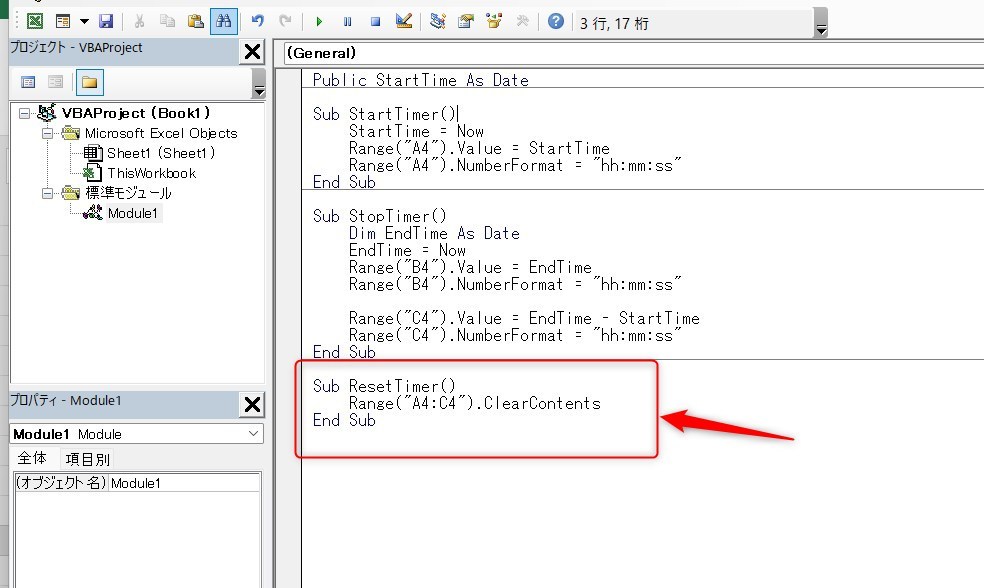
Task: Click the Range("C4").Value = EndTime - StartTime line
Action: pyautogui.click(x=524, y=318)
